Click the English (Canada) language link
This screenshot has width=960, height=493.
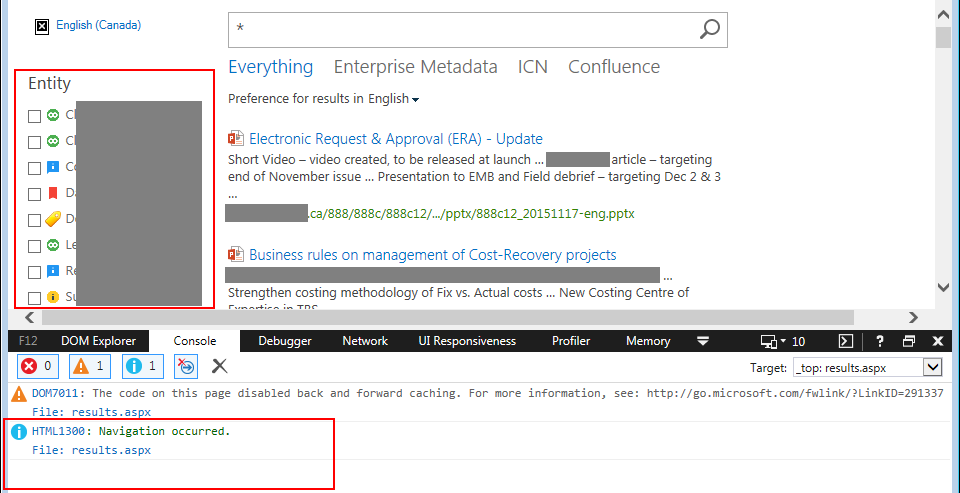point(98,25)
